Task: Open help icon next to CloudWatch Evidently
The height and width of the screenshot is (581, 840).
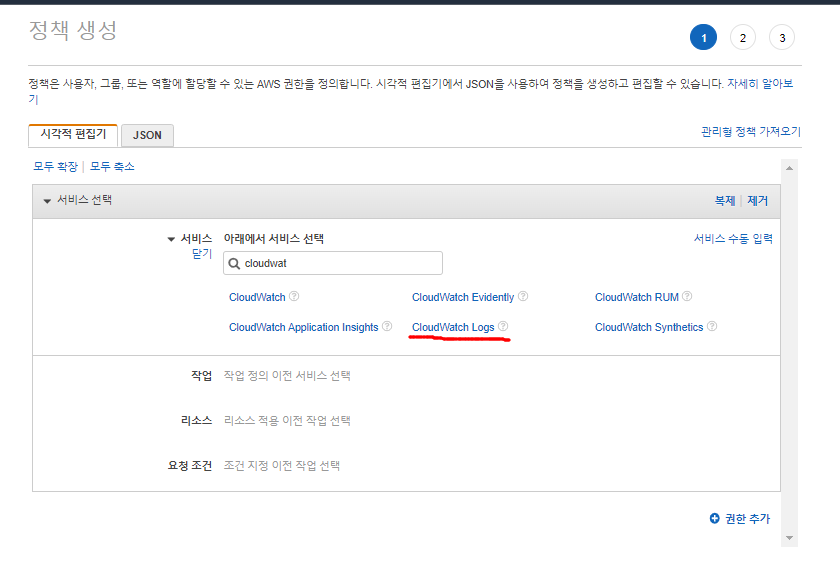Action: (523, 296)
